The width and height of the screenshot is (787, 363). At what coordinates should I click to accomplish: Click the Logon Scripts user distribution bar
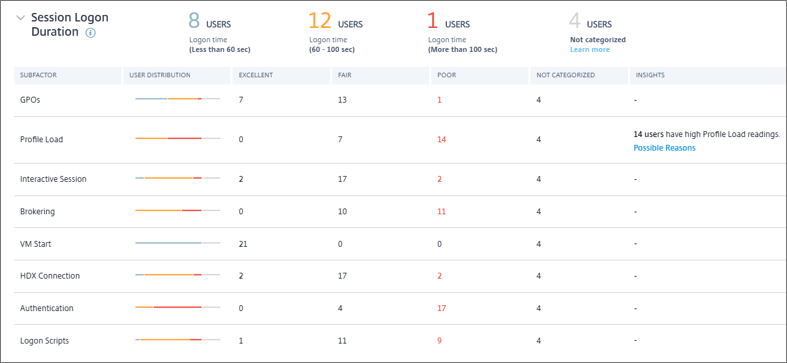pos(178,340)
